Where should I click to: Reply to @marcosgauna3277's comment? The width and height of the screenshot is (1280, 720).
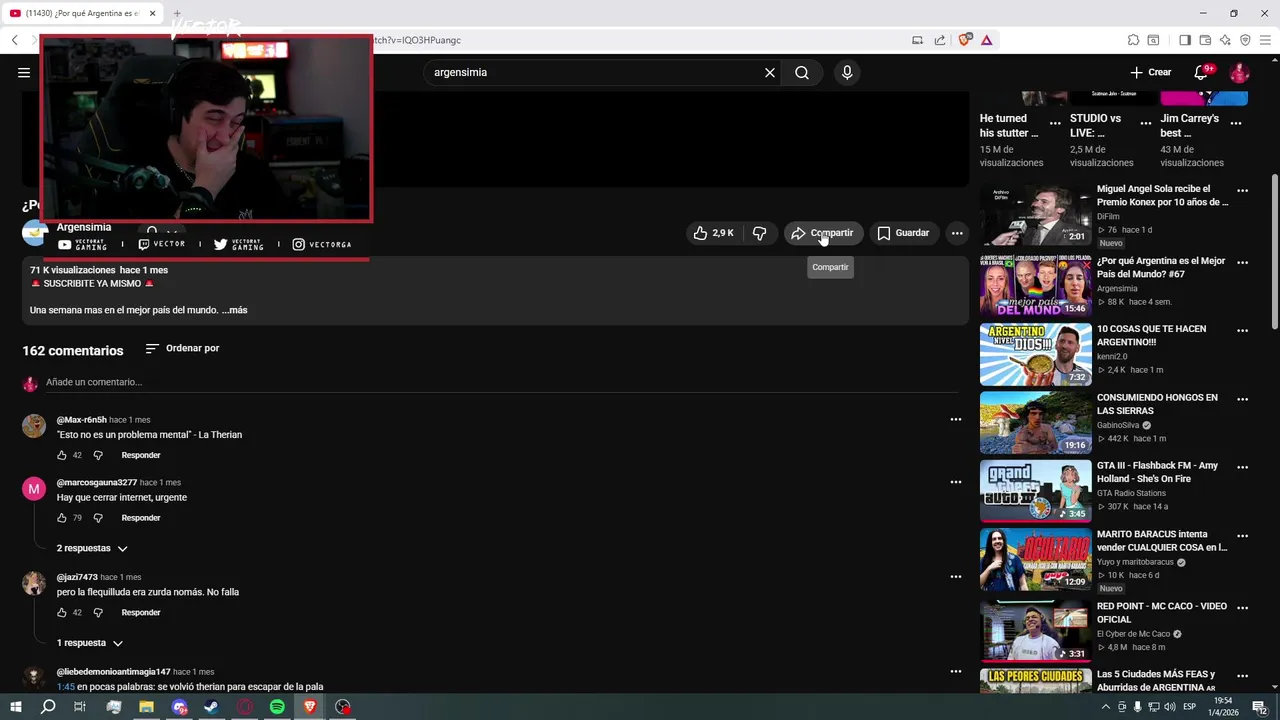click(141, 518)
